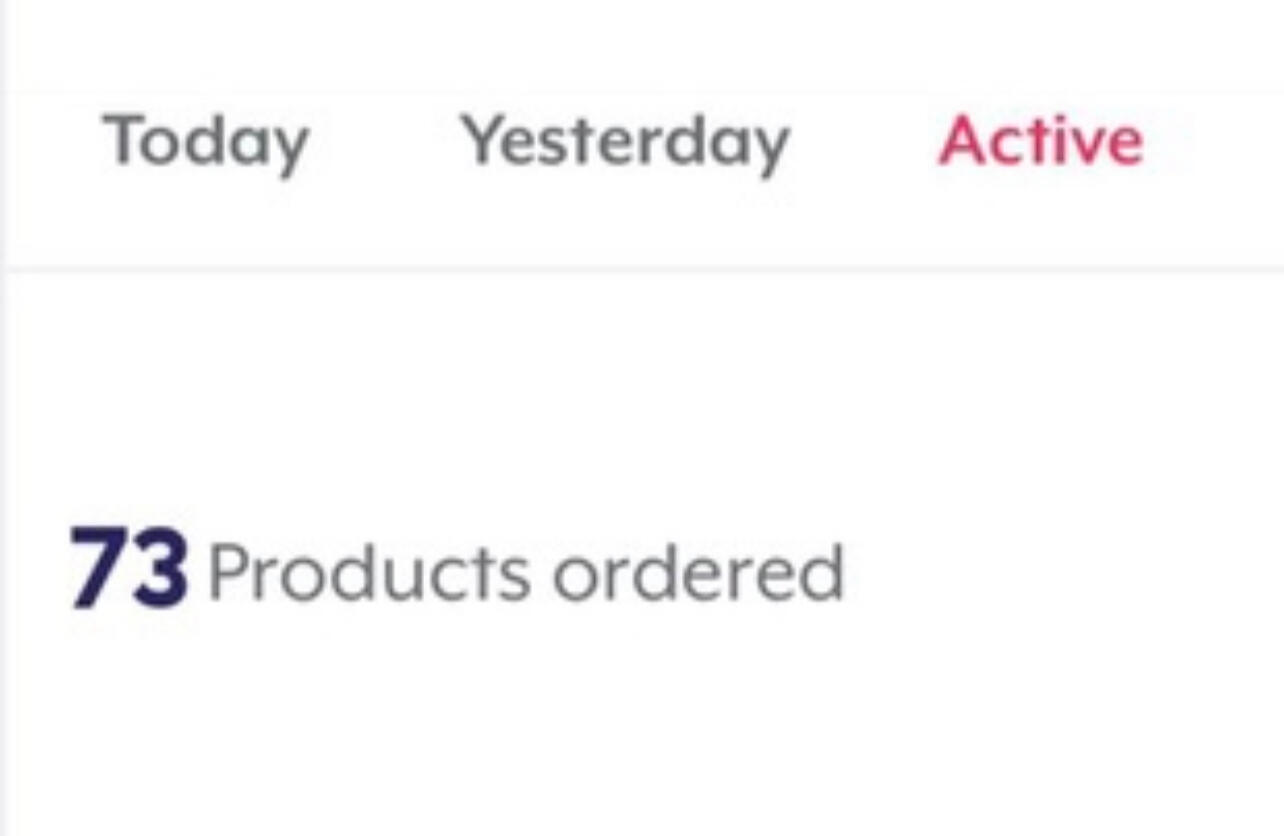Select the word ordered
Screen dimensions: 1284x836
tap(698, 573)
